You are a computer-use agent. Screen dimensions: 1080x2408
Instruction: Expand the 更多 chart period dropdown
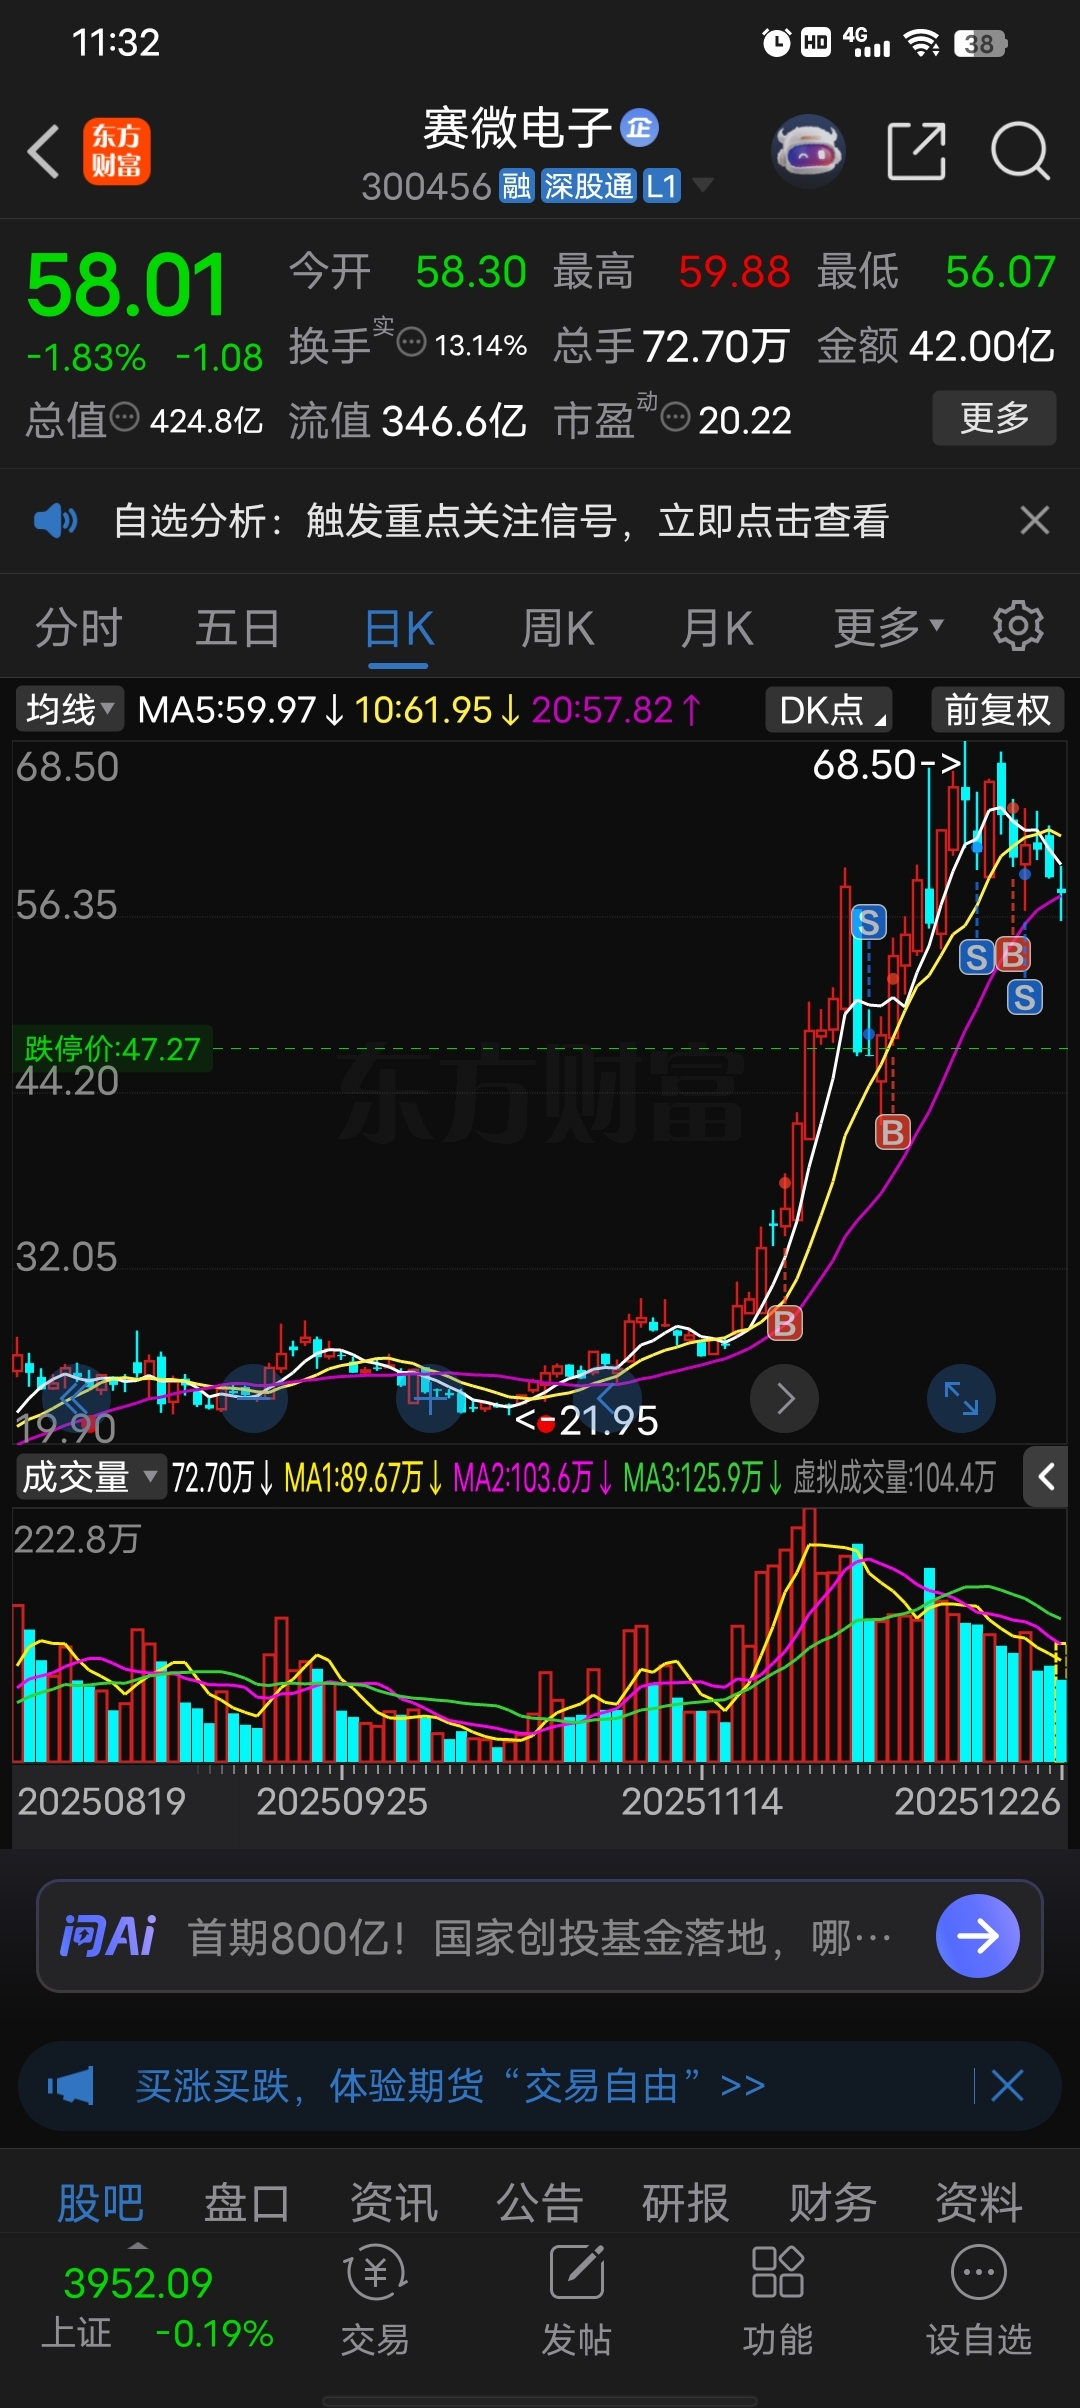click(889, 627)
